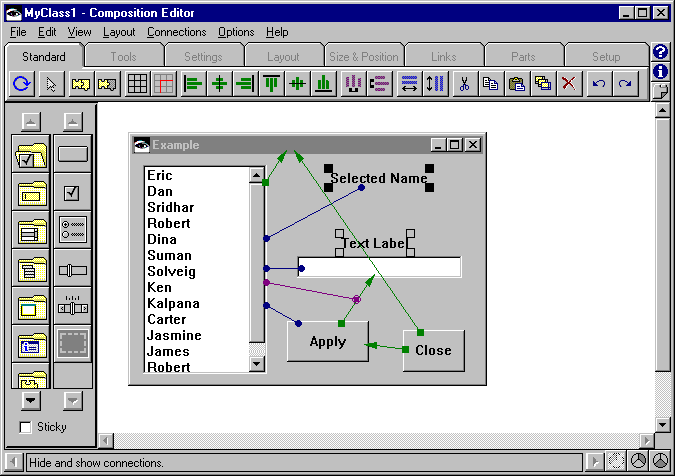675x476 pixels.
Task: Align parts to left edge icon
Action: click(x=192, y=83)
